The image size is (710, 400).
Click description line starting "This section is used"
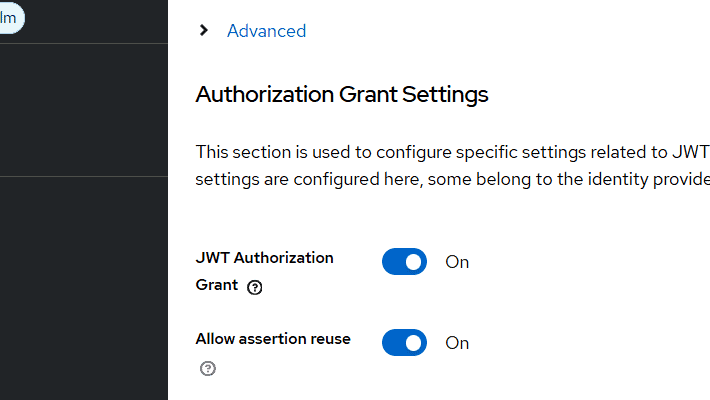452,152
